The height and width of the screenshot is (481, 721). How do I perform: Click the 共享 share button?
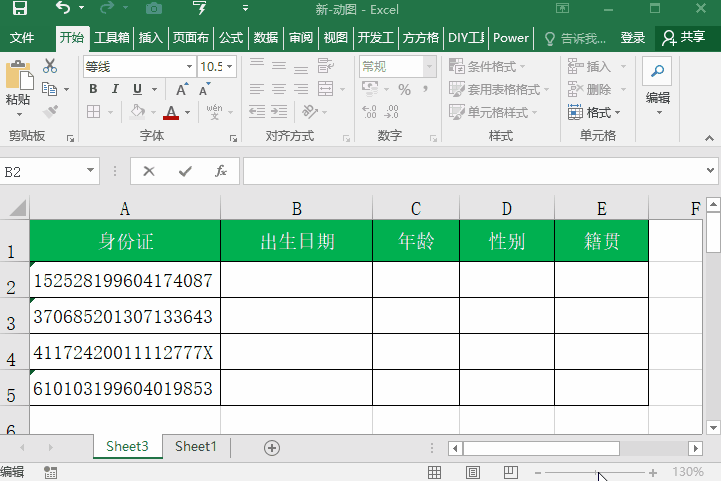[x=684, y=38]
